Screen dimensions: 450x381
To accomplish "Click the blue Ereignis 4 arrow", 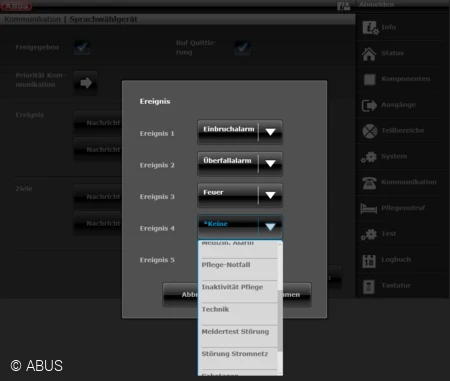I will (270, 227).
